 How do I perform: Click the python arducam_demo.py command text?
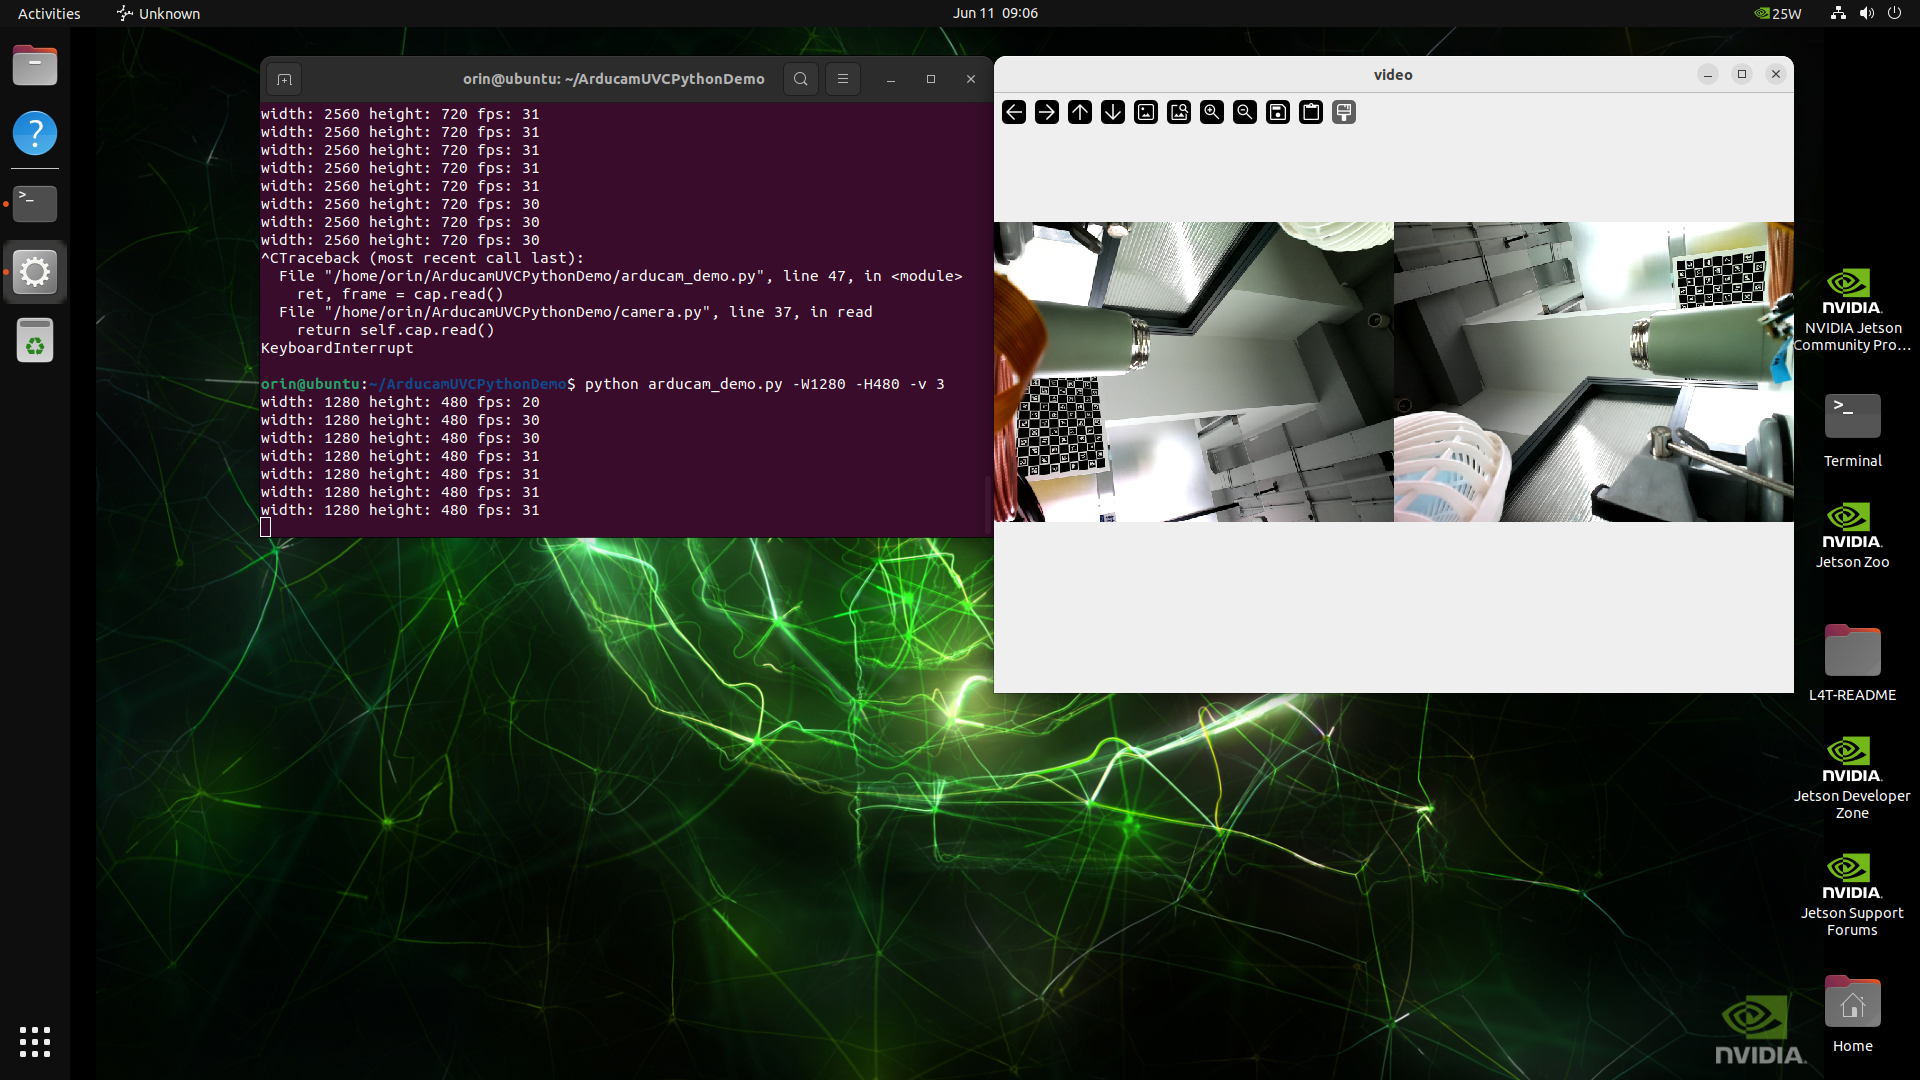[x=764, y=384]
